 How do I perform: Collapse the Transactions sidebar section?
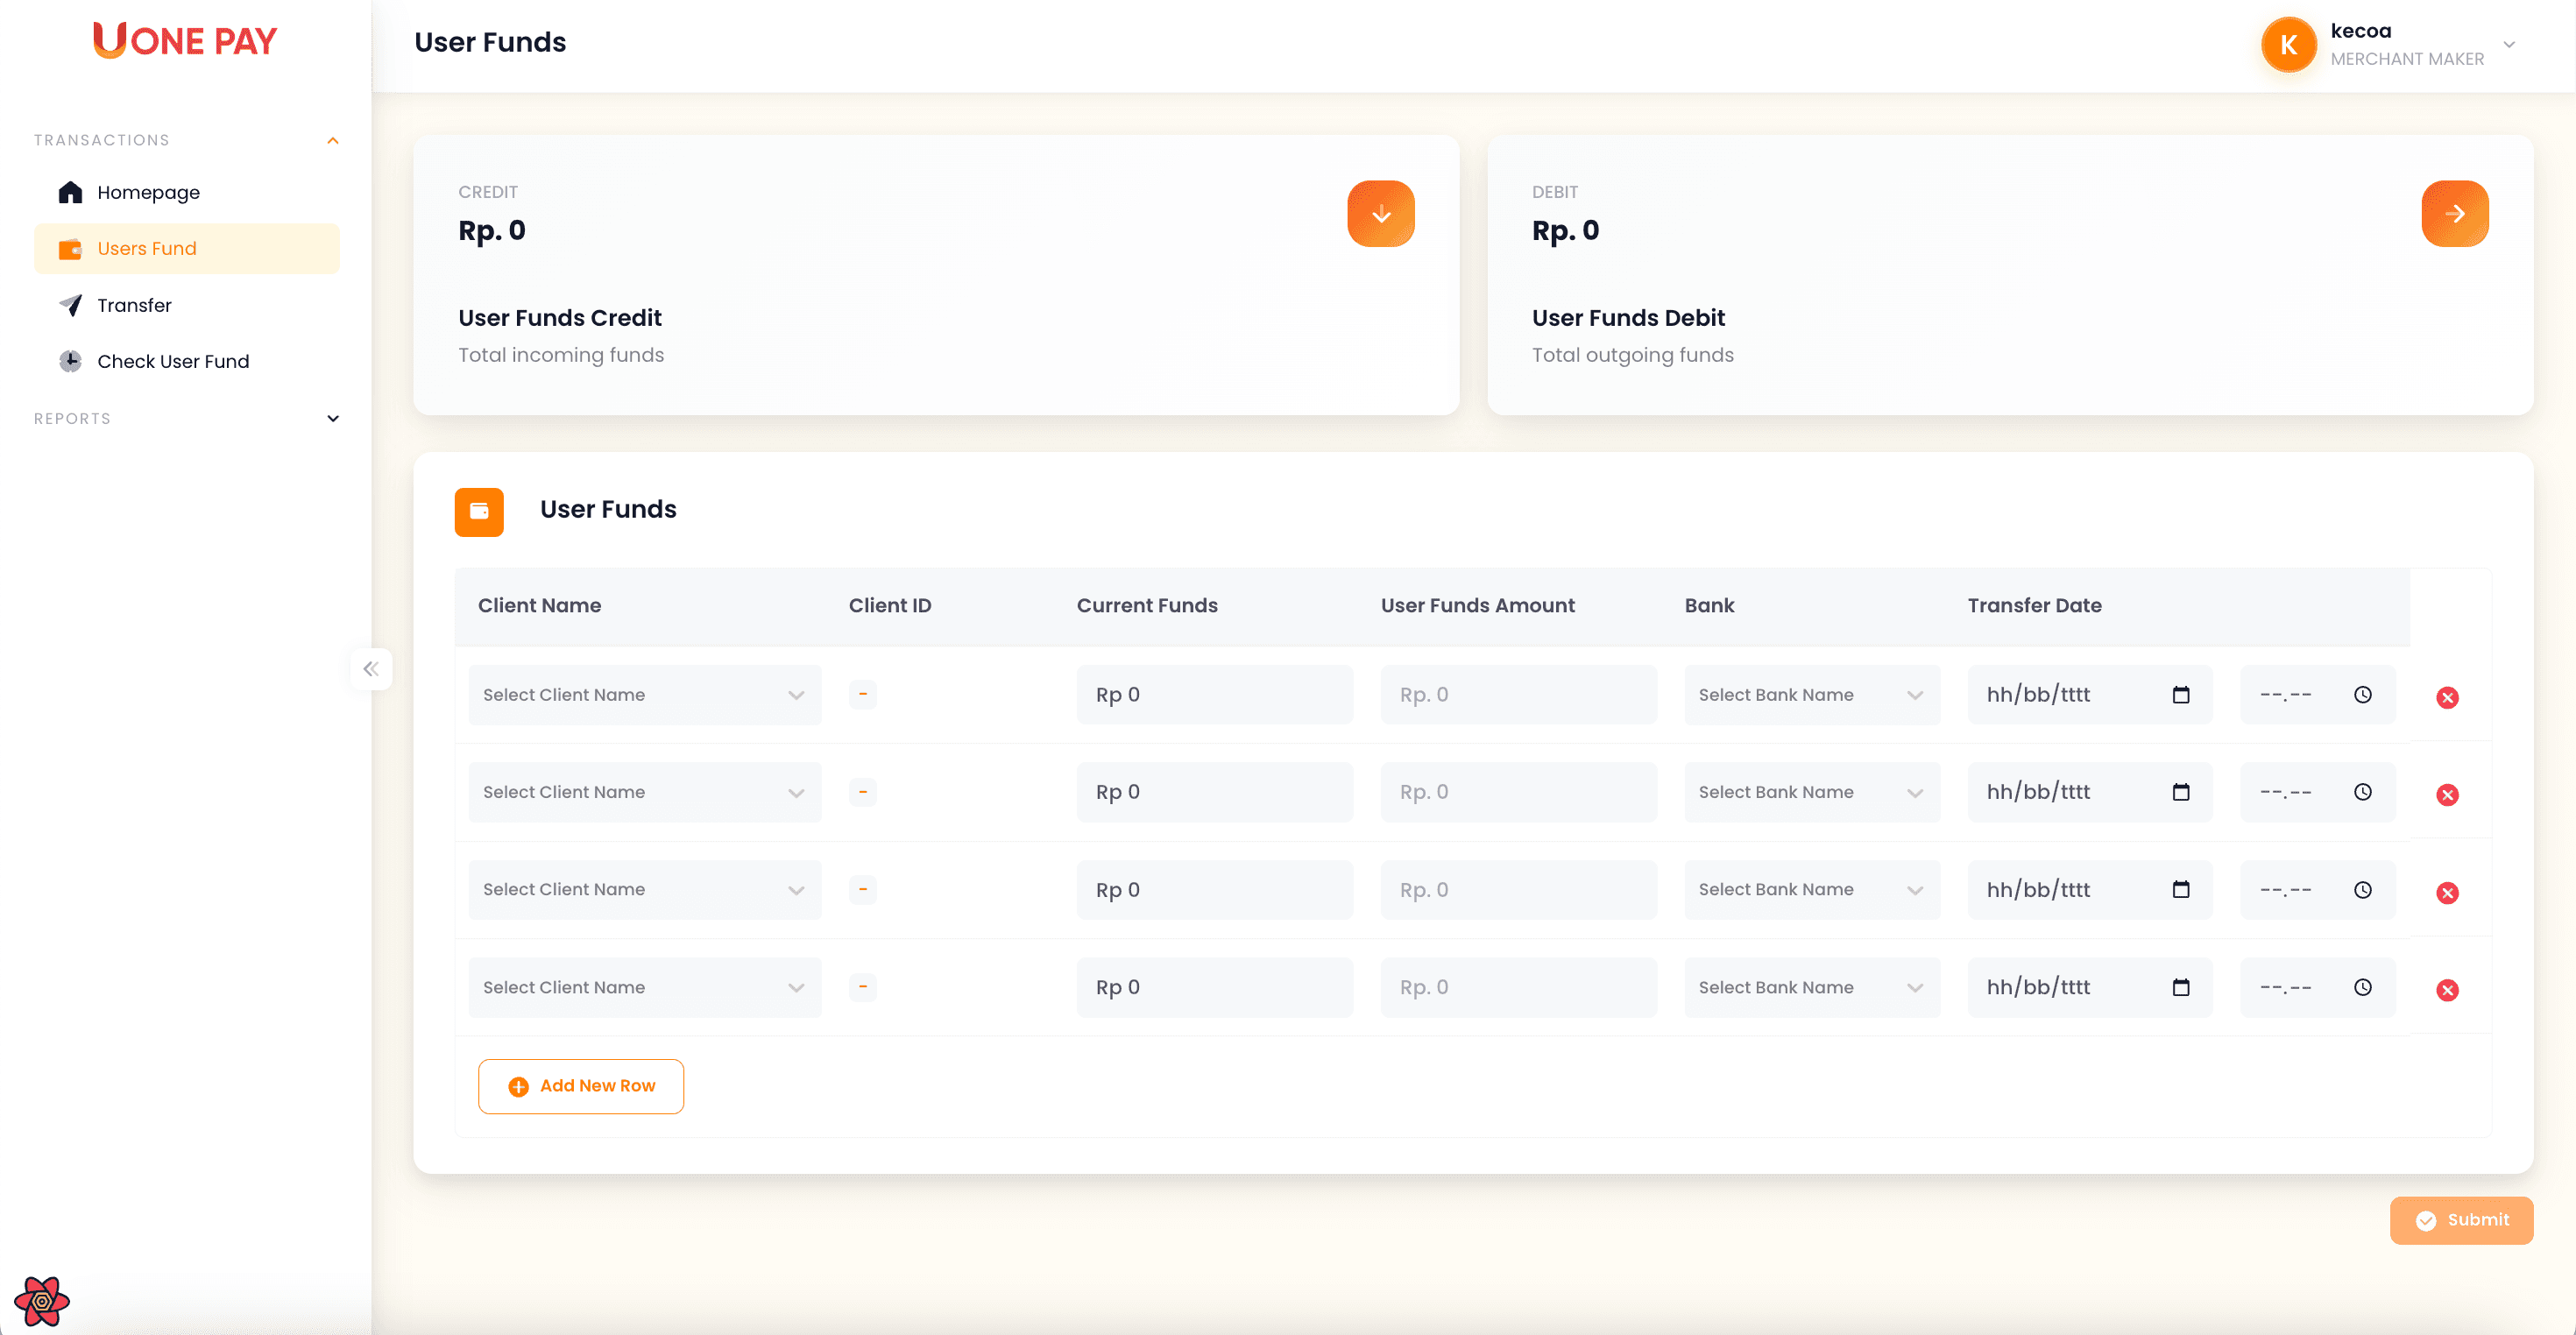click(333, 140)
